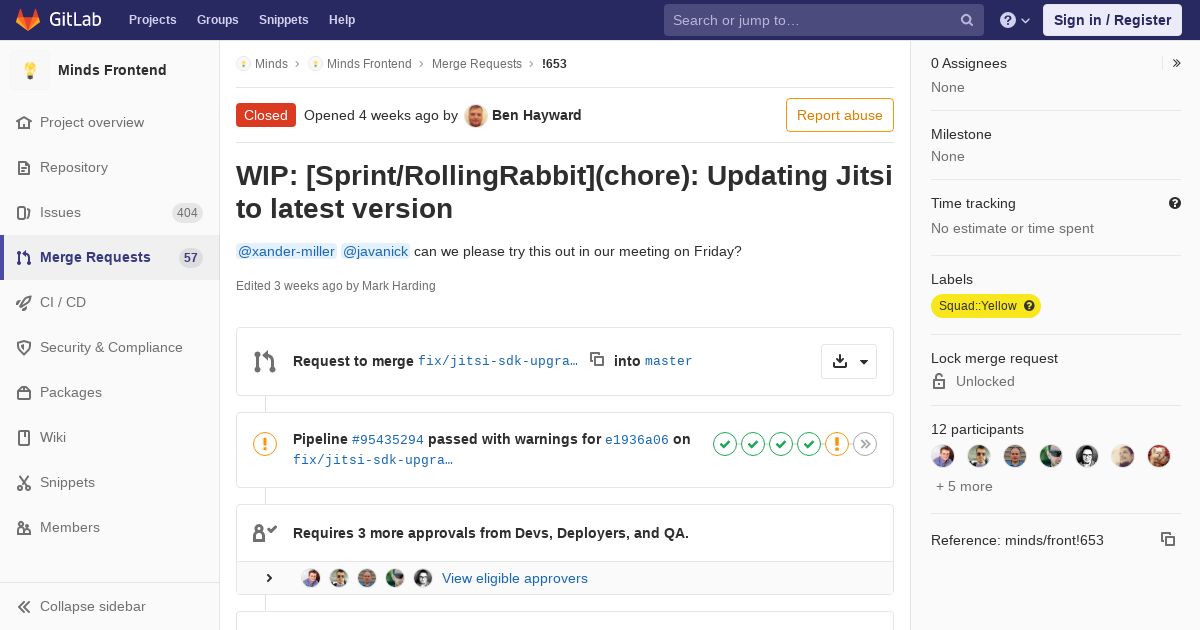The width and height of the screenshot is (1200, 630).
Task: Copy source branch name icon
Action: (597, 359)
